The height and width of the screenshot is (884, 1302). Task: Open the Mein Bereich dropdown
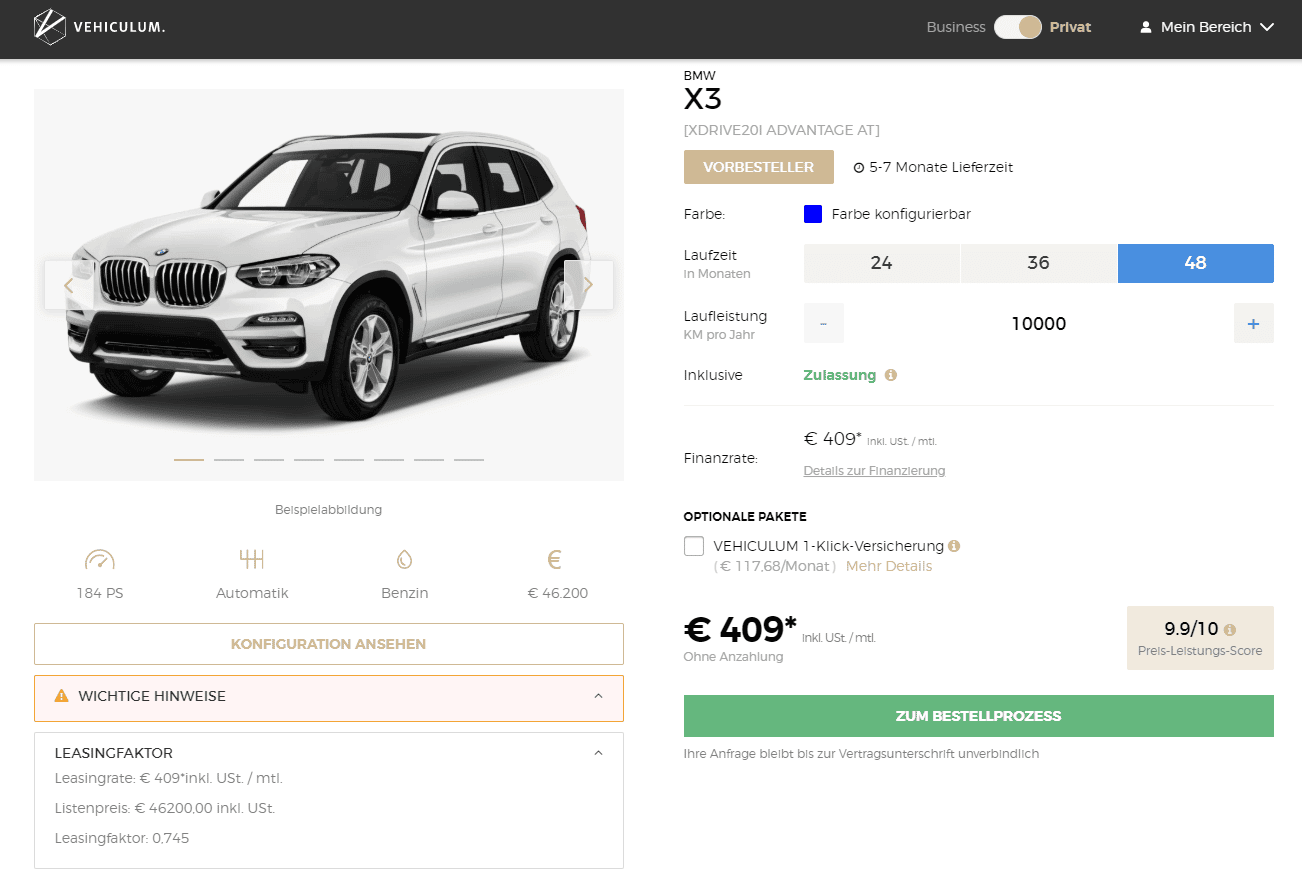click(x=1207, y=27)
